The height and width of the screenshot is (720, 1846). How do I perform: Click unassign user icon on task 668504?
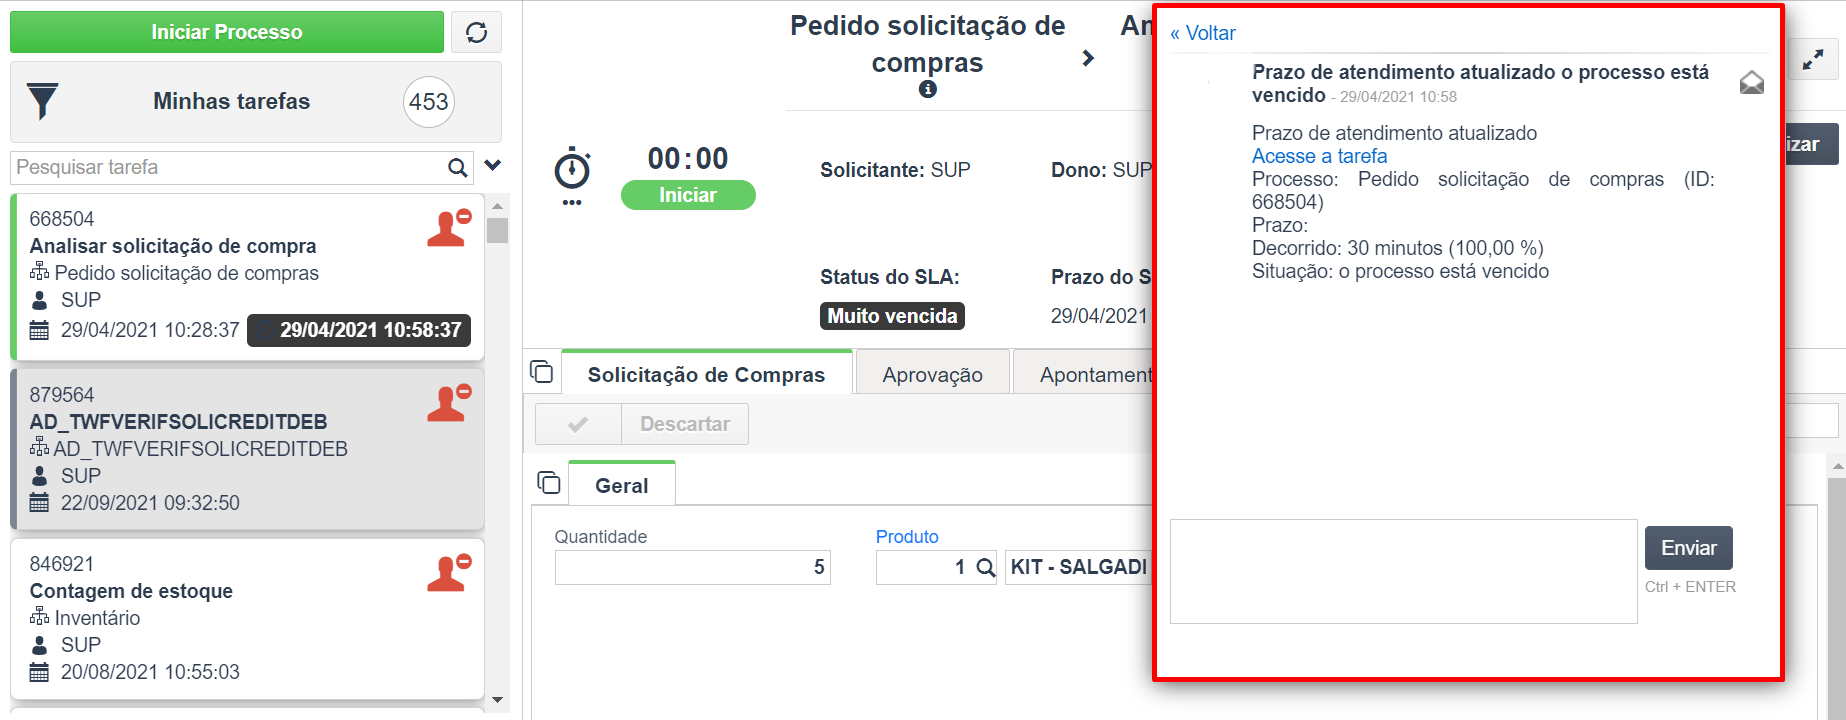(x=449, y=228)
